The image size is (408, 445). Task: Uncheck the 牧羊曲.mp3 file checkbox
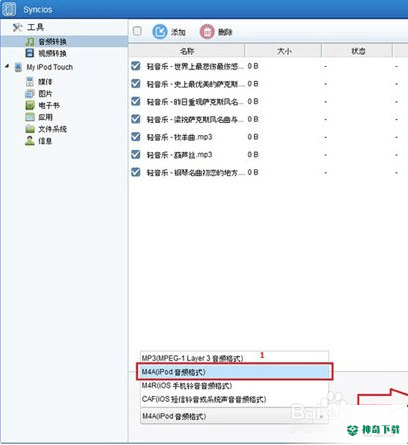136,137
